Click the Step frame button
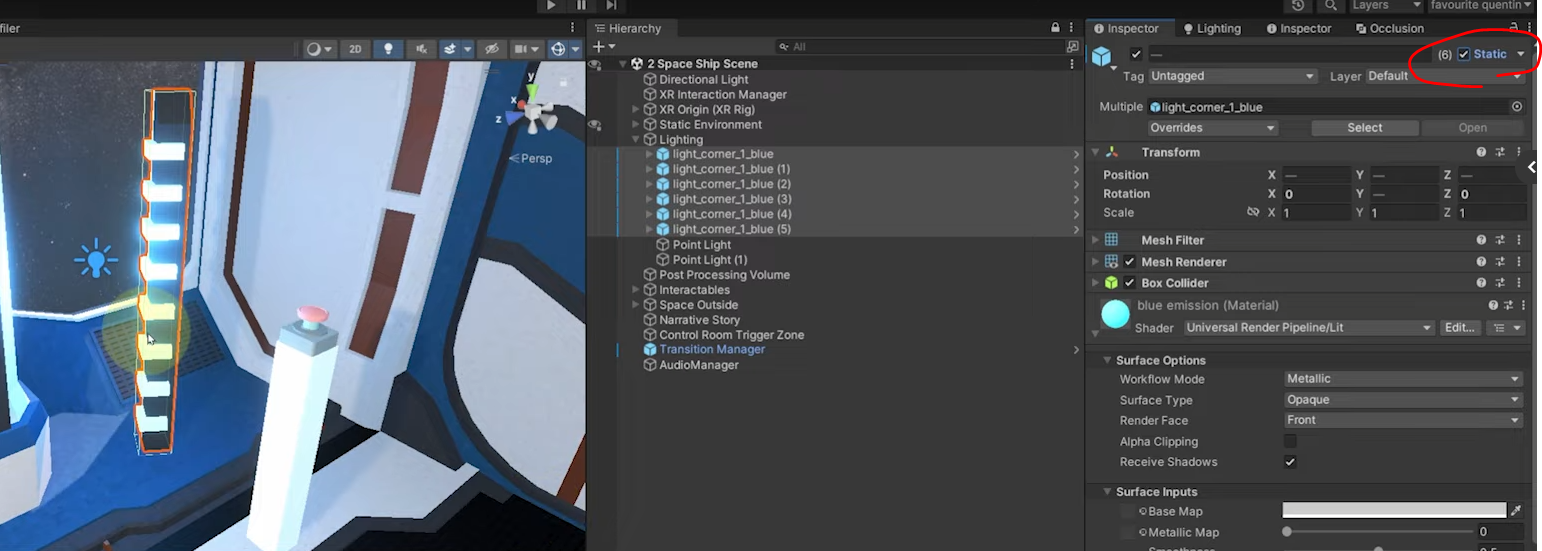The image size is (1542, 551). pyautogui.click(x=611, y=6)
